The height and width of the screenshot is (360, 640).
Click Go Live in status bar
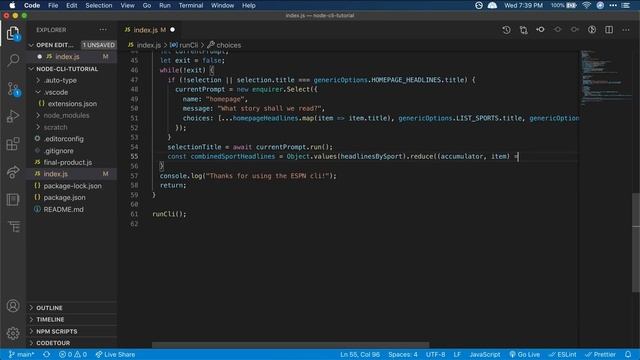tap(524, 354)
